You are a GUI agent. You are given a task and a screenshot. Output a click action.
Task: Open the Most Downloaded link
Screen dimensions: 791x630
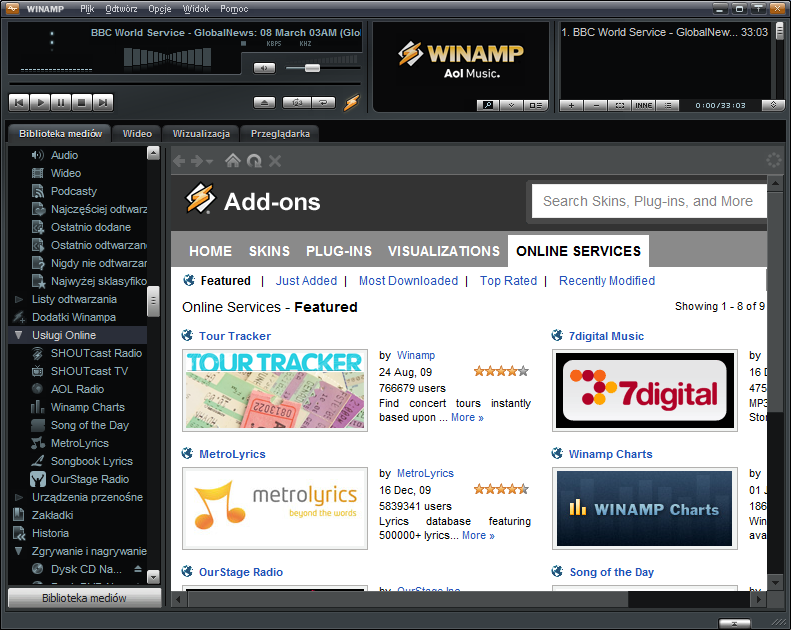tap(409, 281)
